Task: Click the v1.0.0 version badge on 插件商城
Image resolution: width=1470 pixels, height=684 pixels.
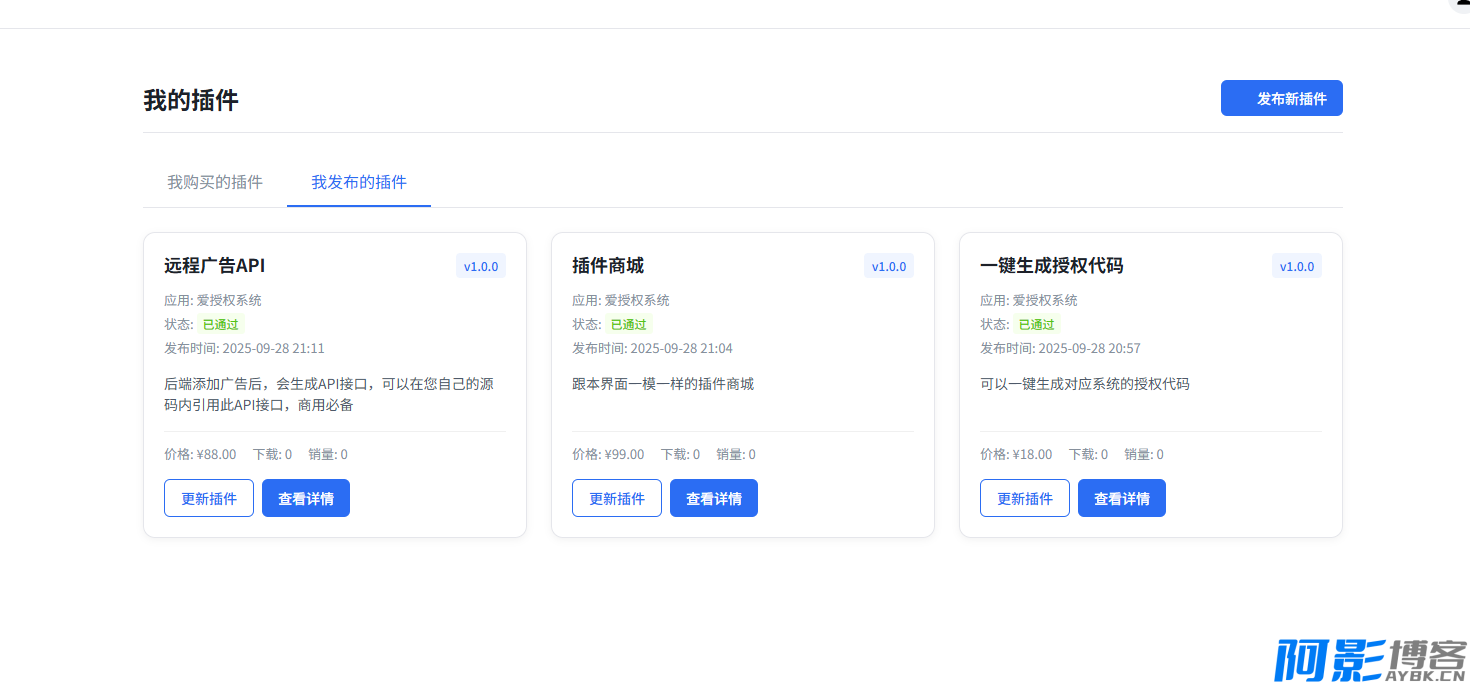Action: [889, 266]
